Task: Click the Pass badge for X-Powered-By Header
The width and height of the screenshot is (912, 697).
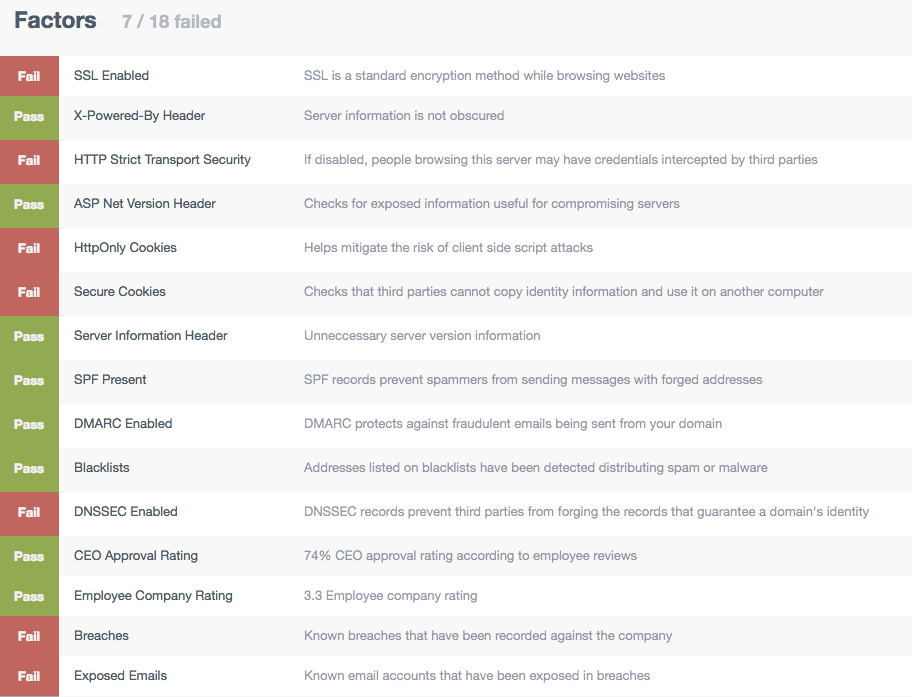Action: point(29,116)
